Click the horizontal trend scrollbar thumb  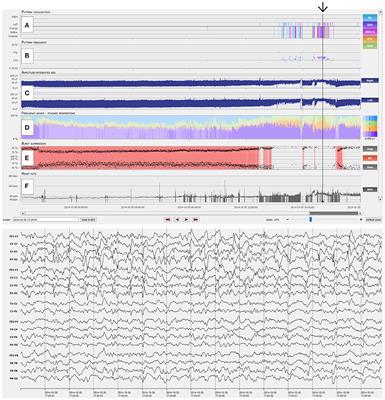pos(334,213)
